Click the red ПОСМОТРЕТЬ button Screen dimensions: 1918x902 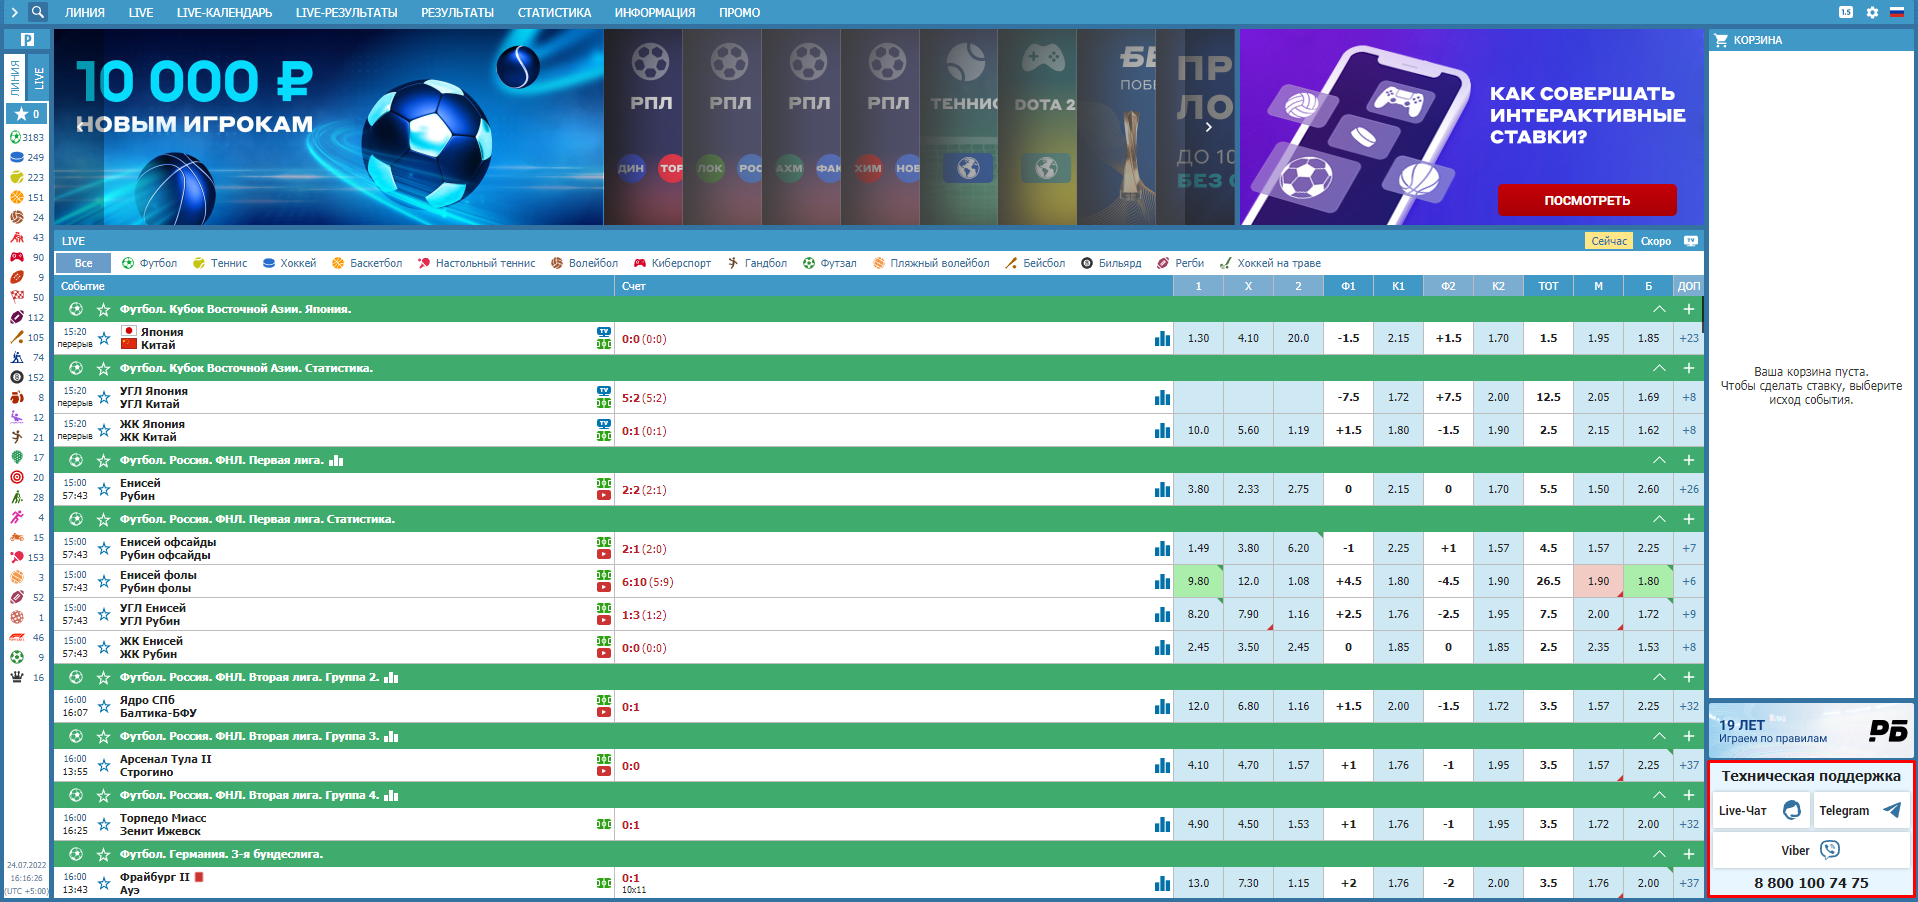click(x=1586, y=200)
